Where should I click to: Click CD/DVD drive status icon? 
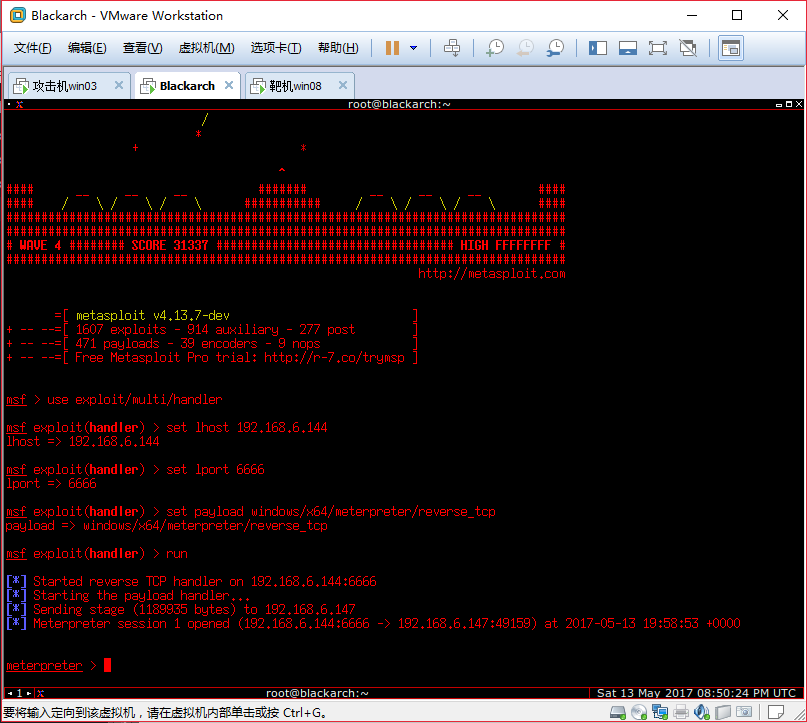(639, 712)
